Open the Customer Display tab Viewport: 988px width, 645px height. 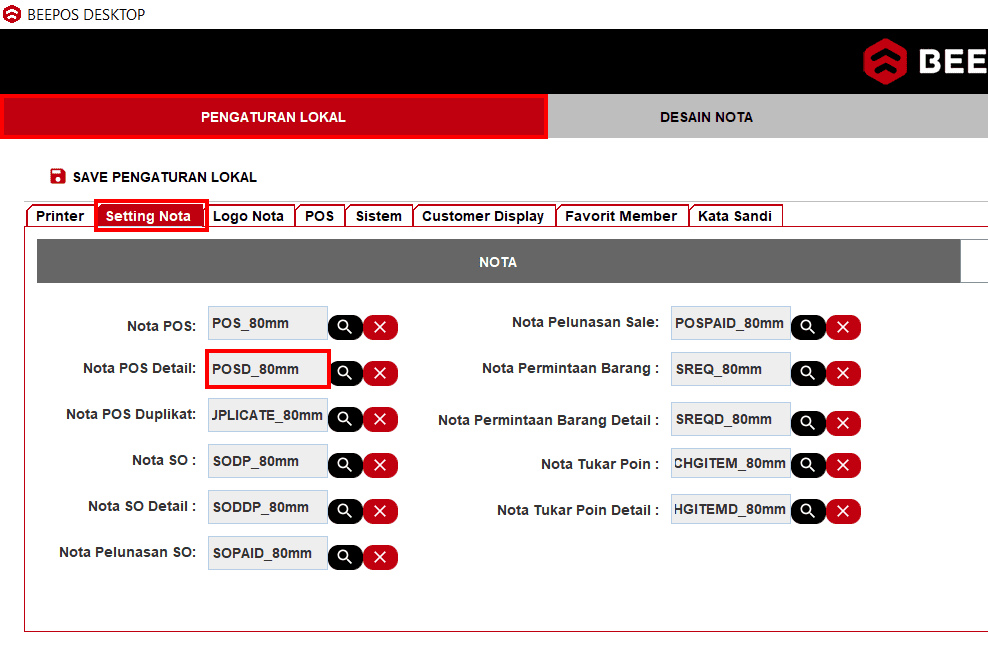pos(483,216)
